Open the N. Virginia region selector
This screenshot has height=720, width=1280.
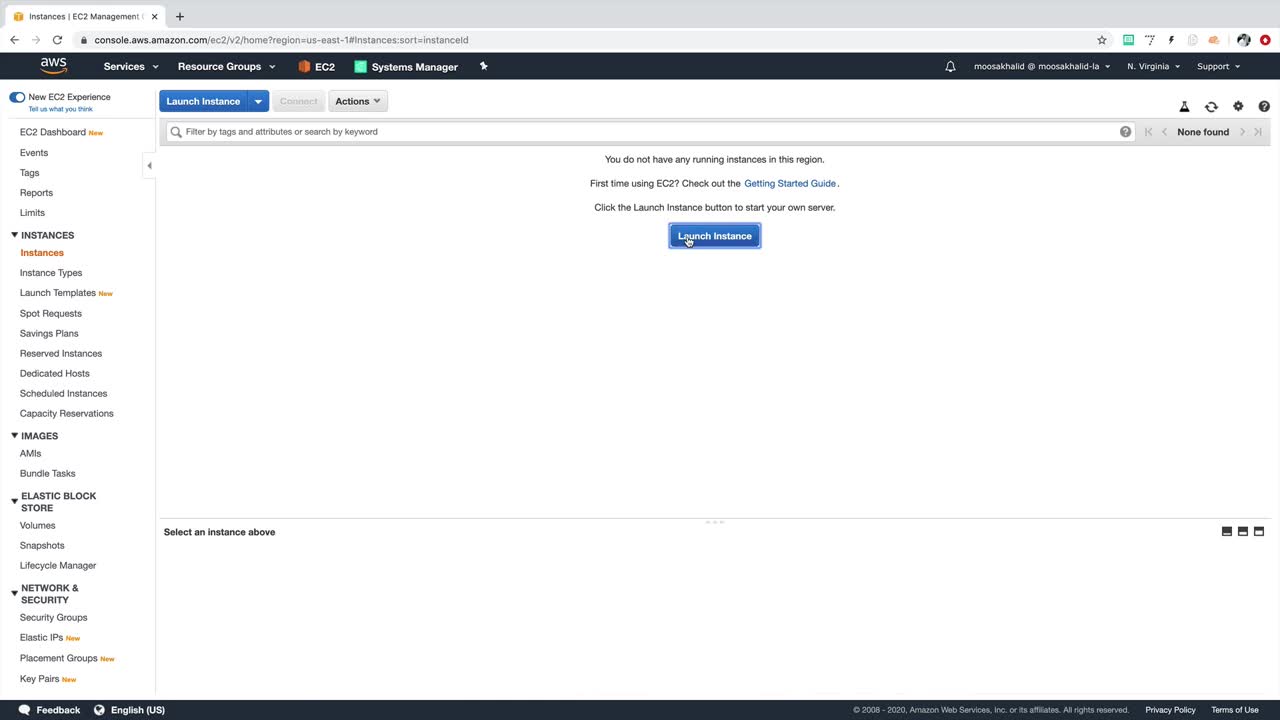pyautogui.click(x=1153, y=67)
